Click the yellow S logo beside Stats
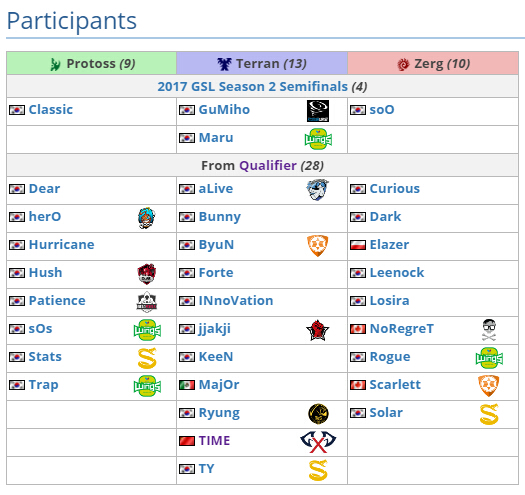The height and width of the screenshot is (495, 525). pyautogui.click(x=147, y=358)
